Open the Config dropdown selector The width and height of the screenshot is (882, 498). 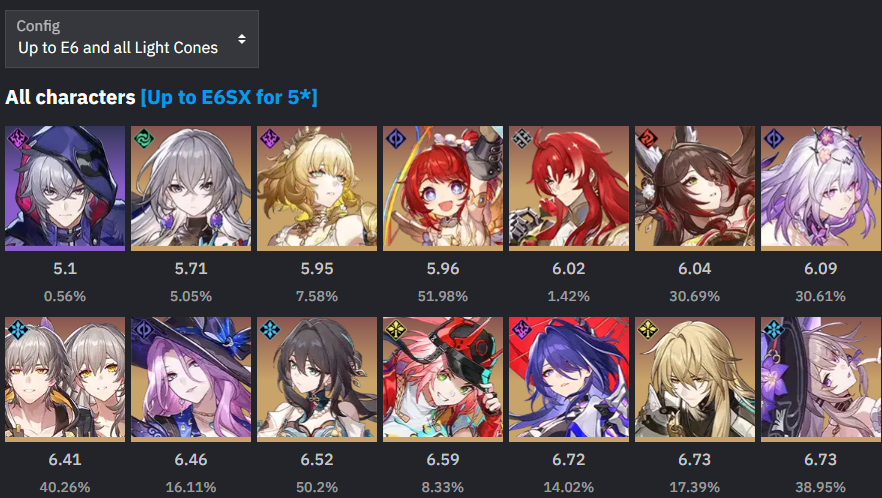132,39
